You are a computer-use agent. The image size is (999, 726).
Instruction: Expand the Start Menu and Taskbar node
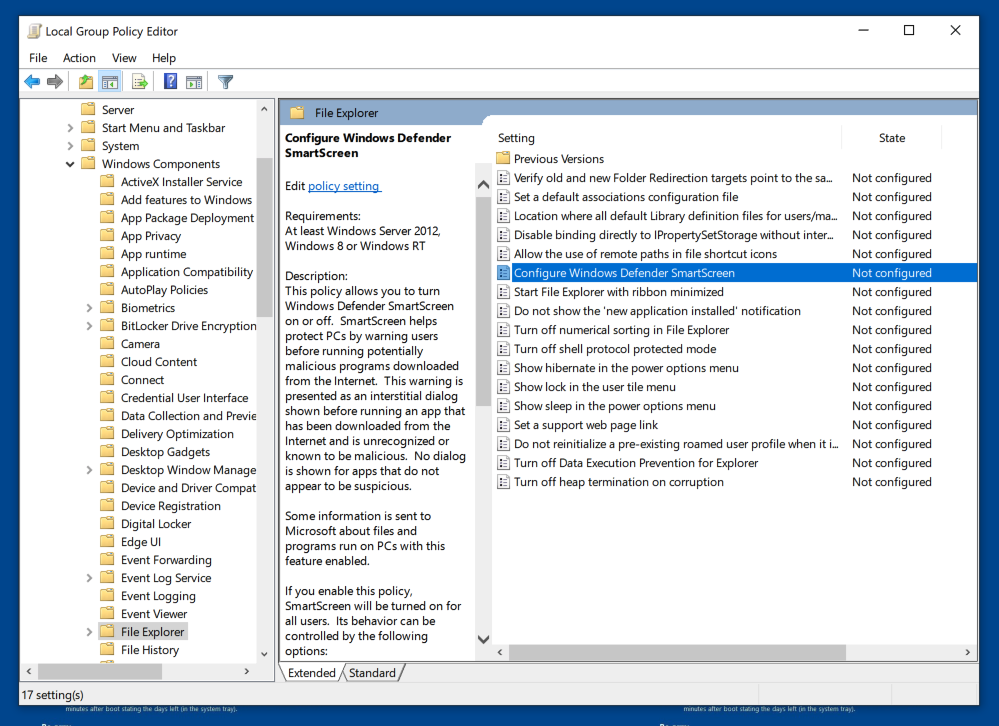click(x=71, y=128)
